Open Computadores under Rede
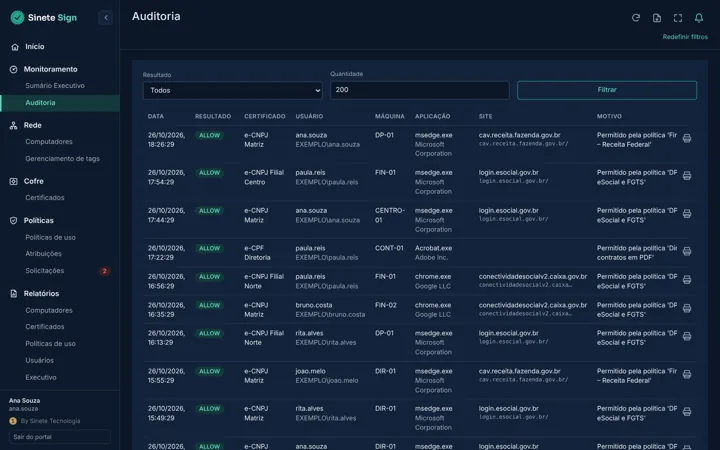The width and height of the screenshot is (720, 450). [49, 142]
